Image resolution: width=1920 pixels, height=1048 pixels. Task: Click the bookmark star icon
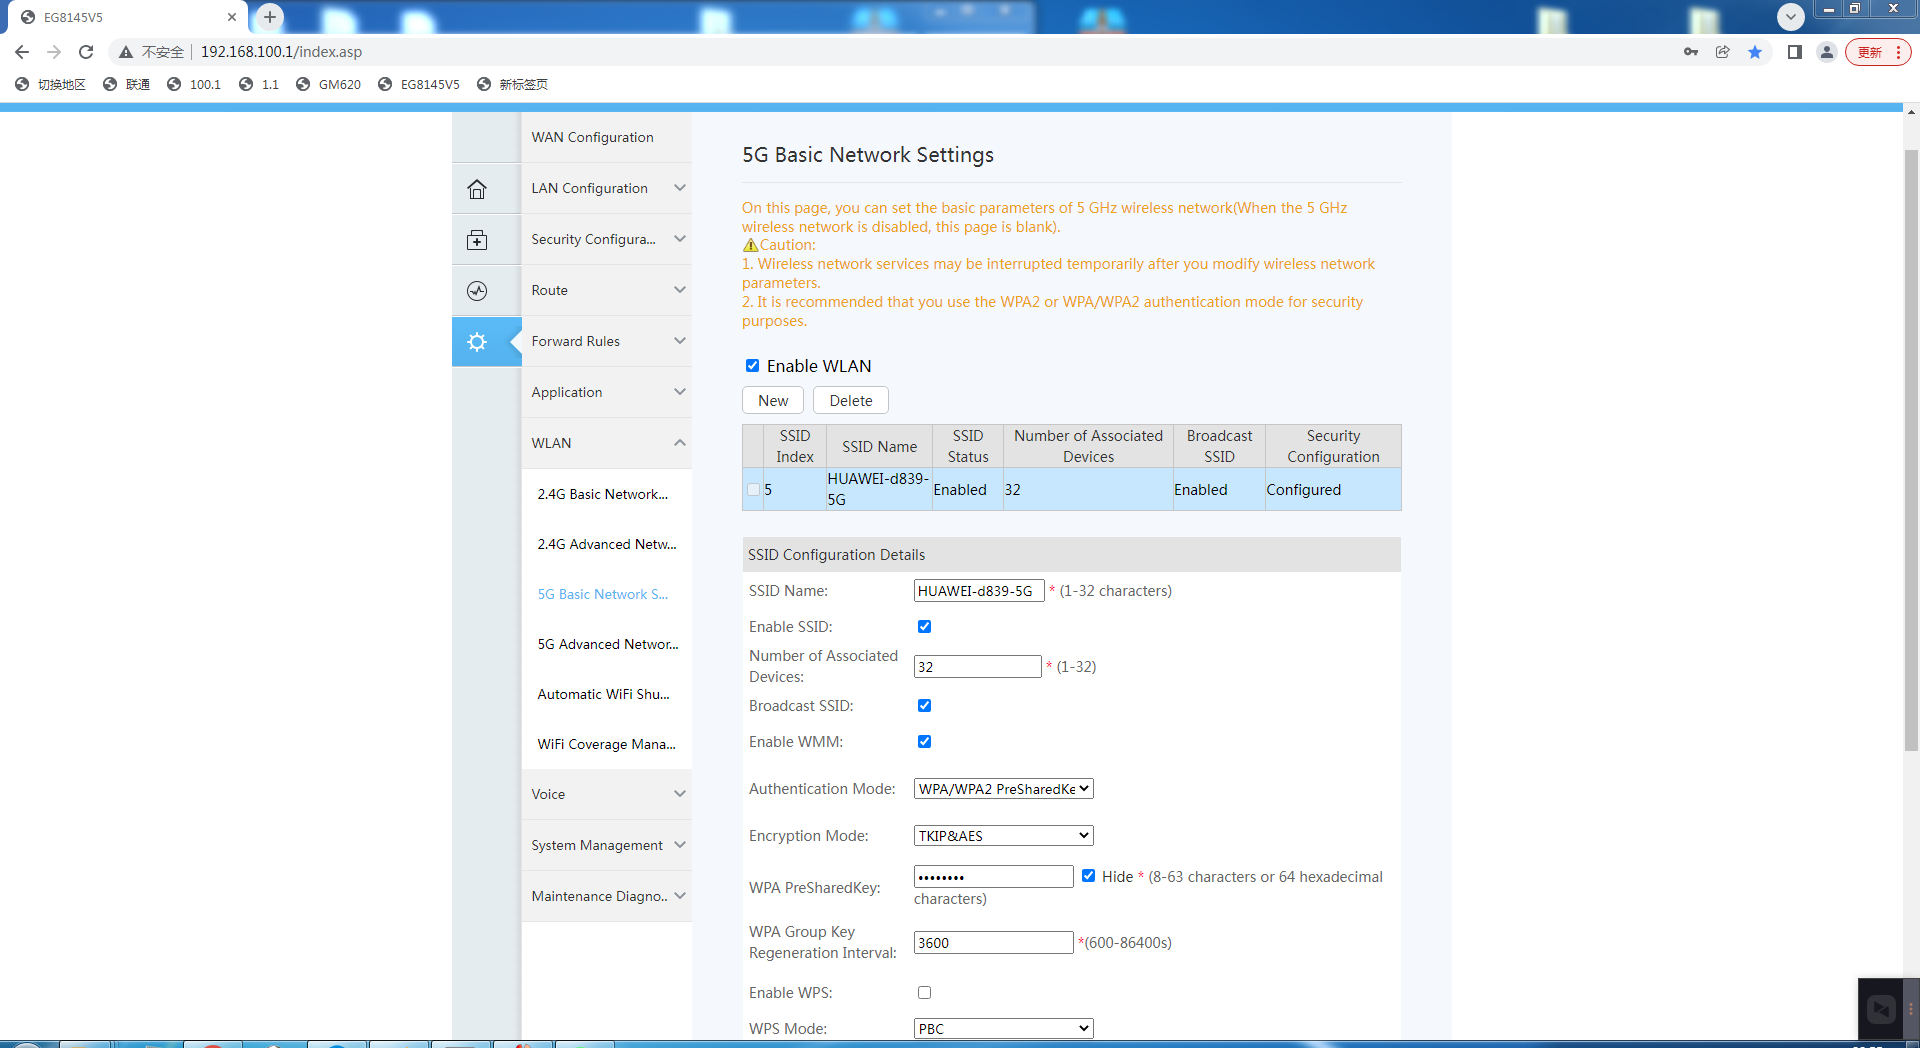[x=1755, y=52]
